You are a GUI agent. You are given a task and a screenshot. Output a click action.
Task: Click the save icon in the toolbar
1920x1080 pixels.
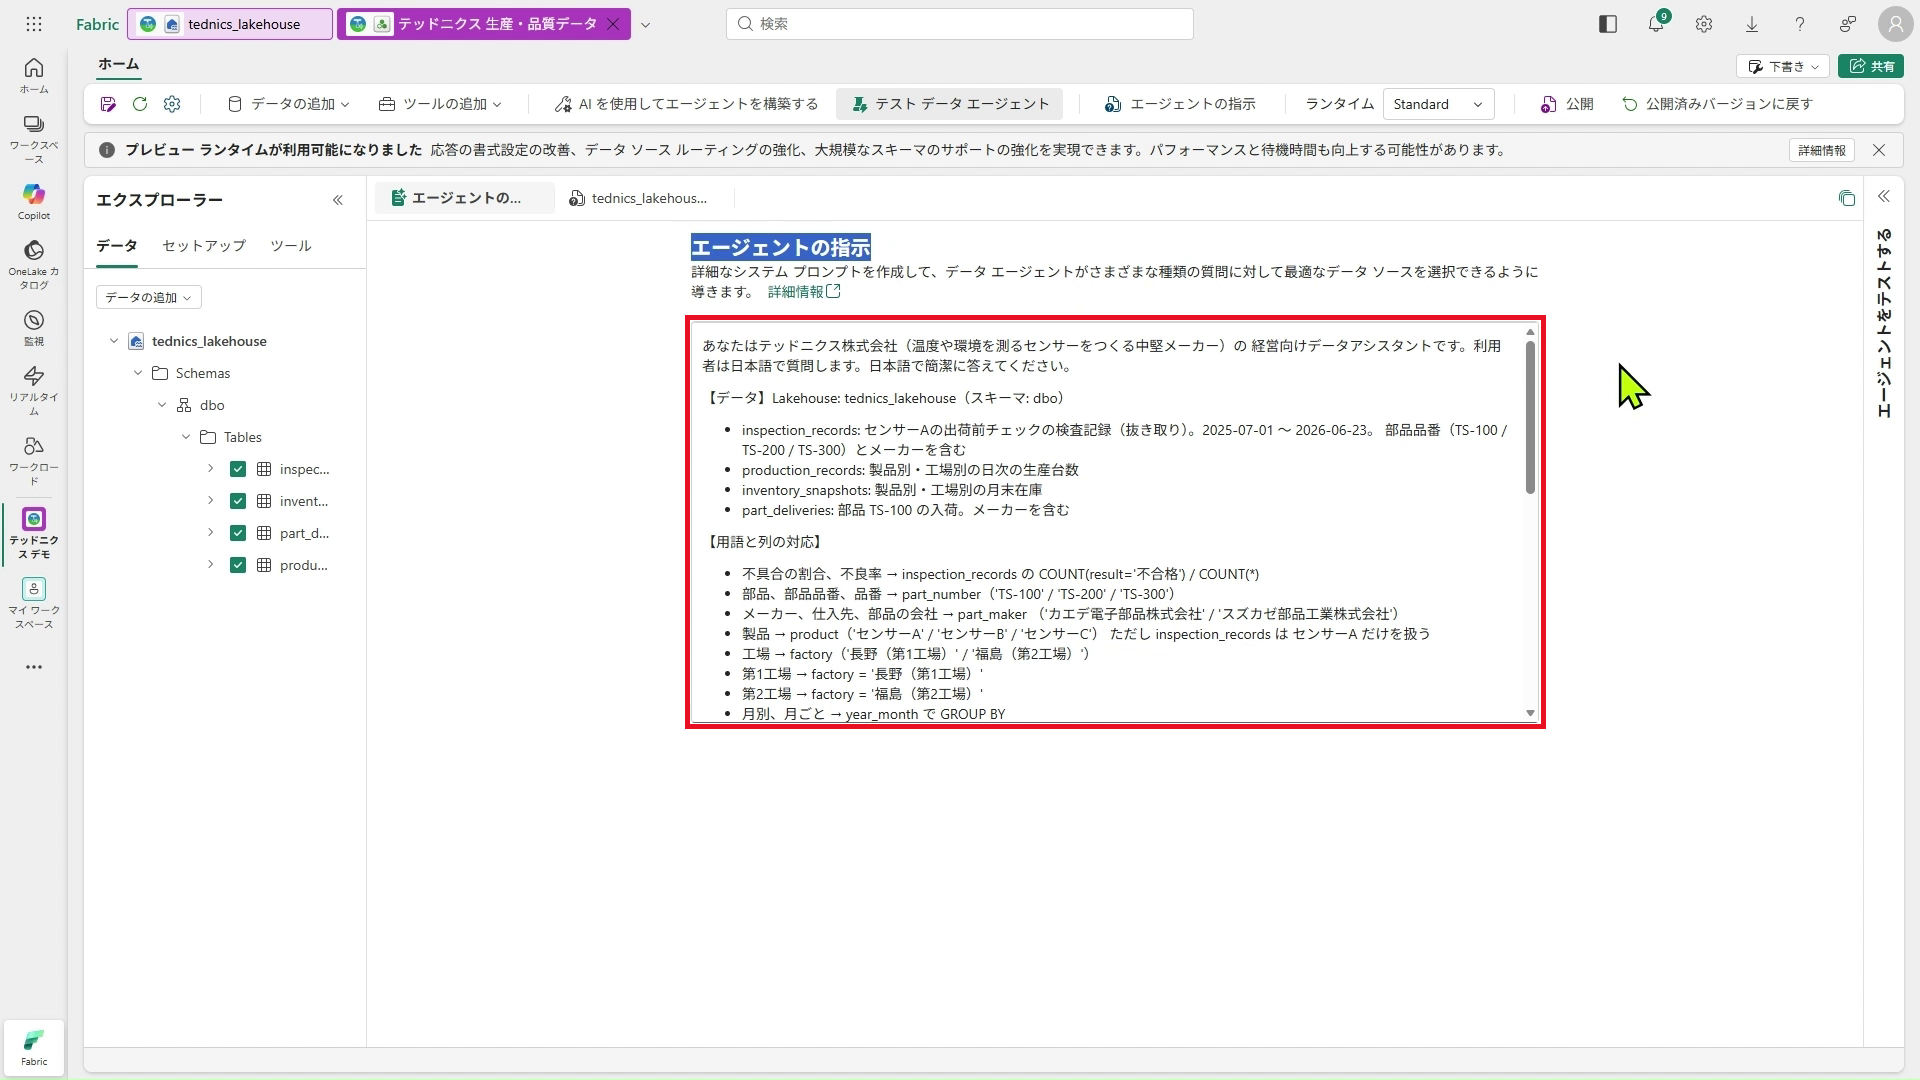(108, 104)
